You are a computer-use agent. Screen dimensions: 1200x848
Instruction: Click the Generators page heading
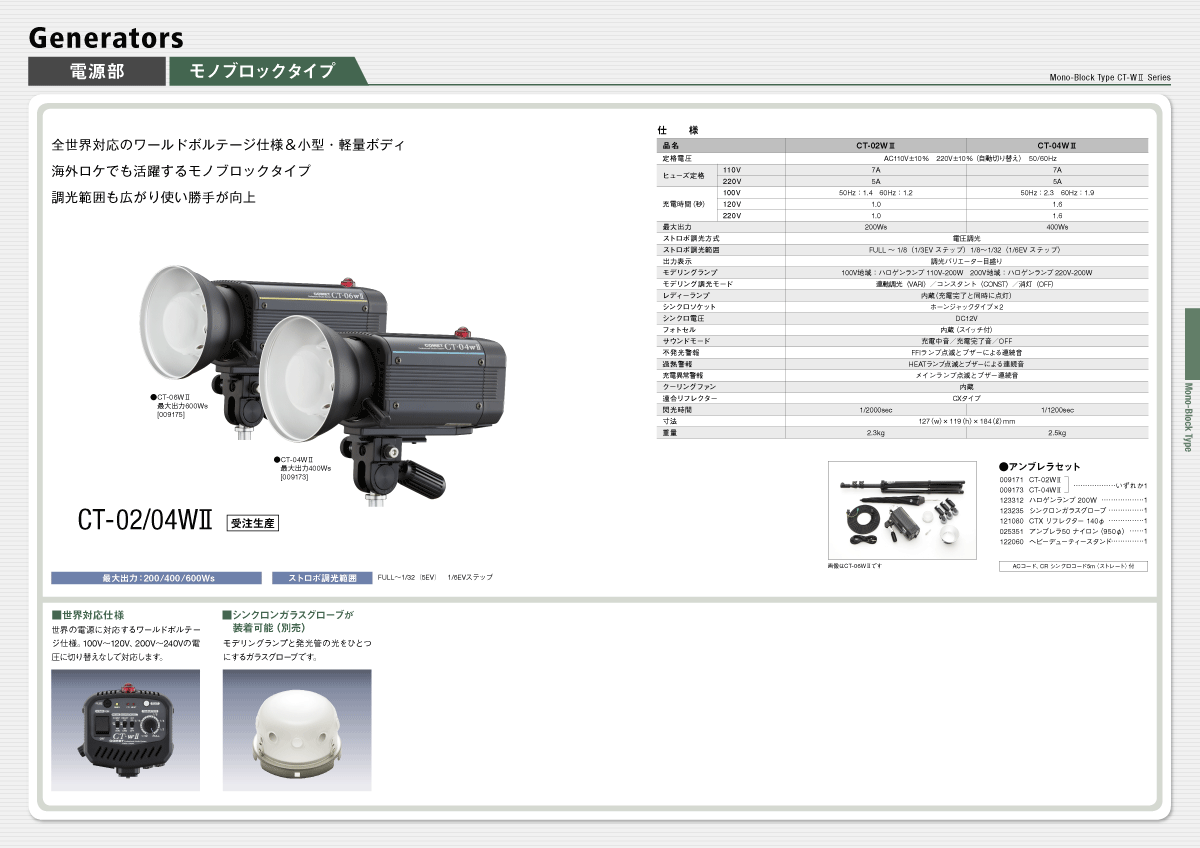tap(106, 38)
